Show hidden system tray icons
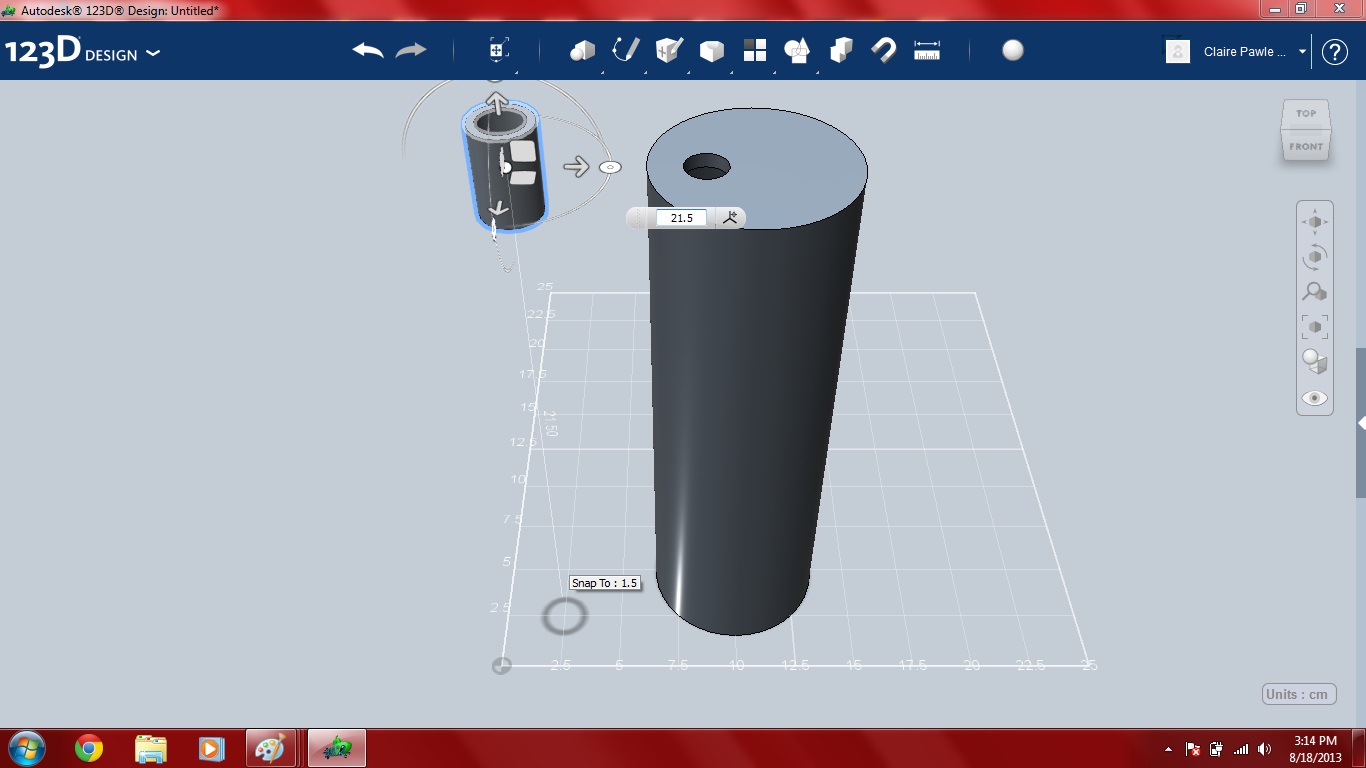The image size is (1366, 768). coord(1169,749)
